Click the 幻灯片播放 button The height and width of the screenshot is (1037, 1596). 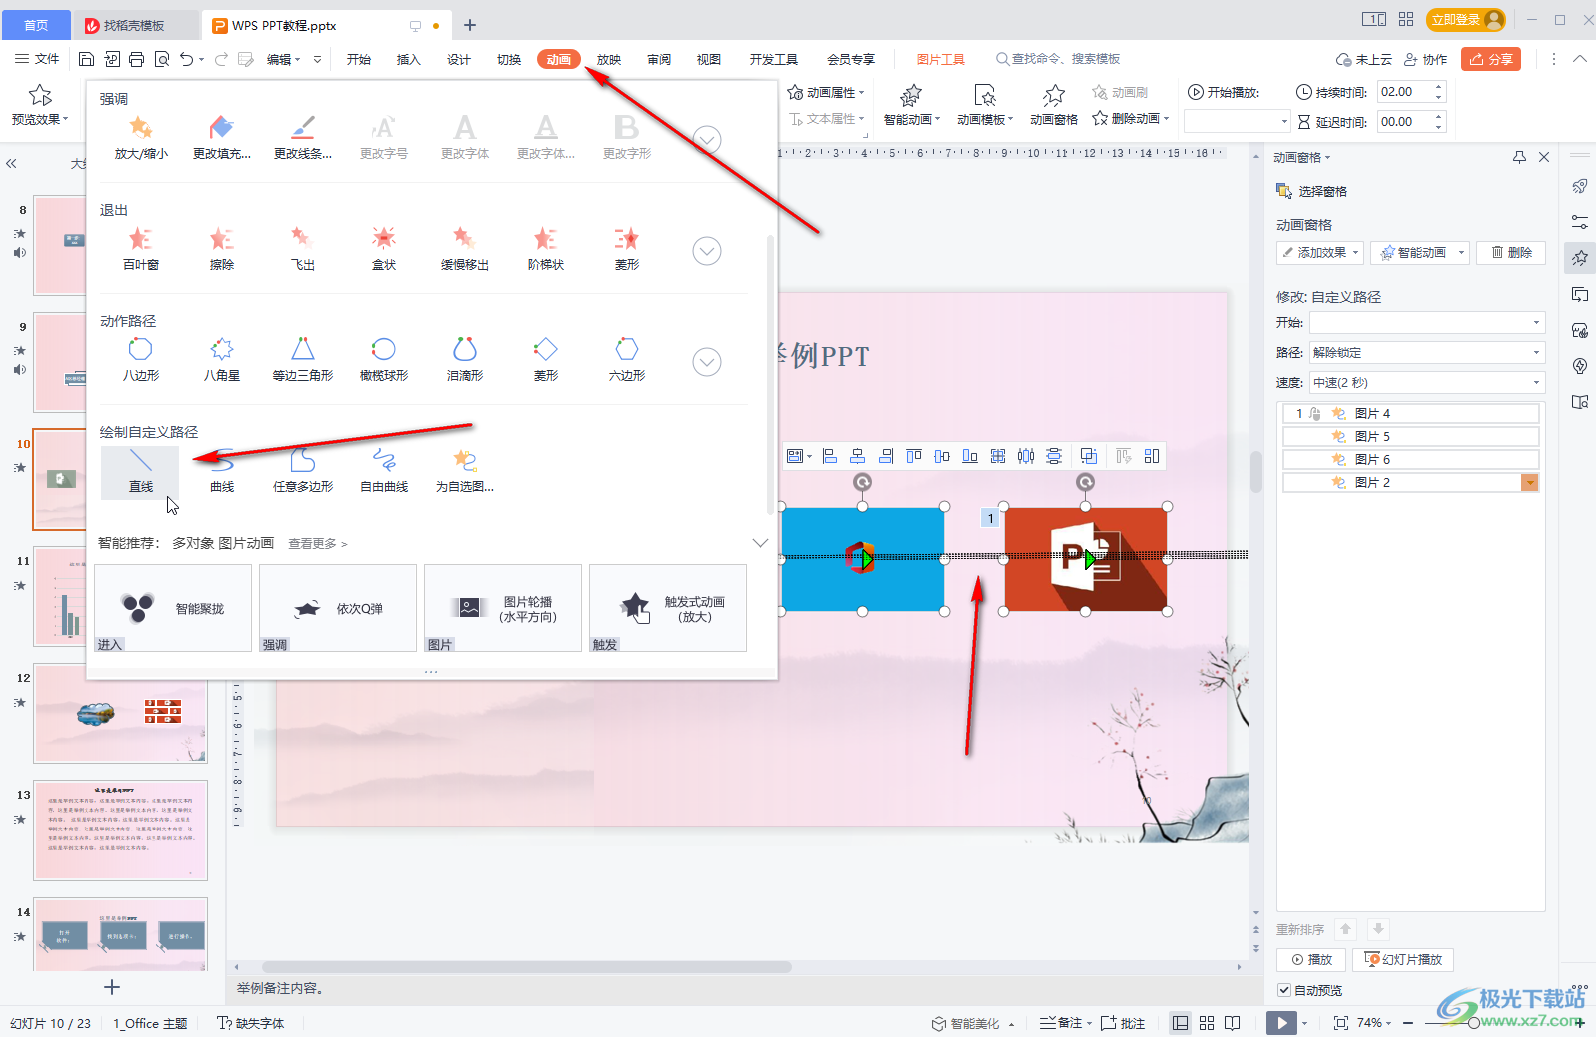(1403, 959)
